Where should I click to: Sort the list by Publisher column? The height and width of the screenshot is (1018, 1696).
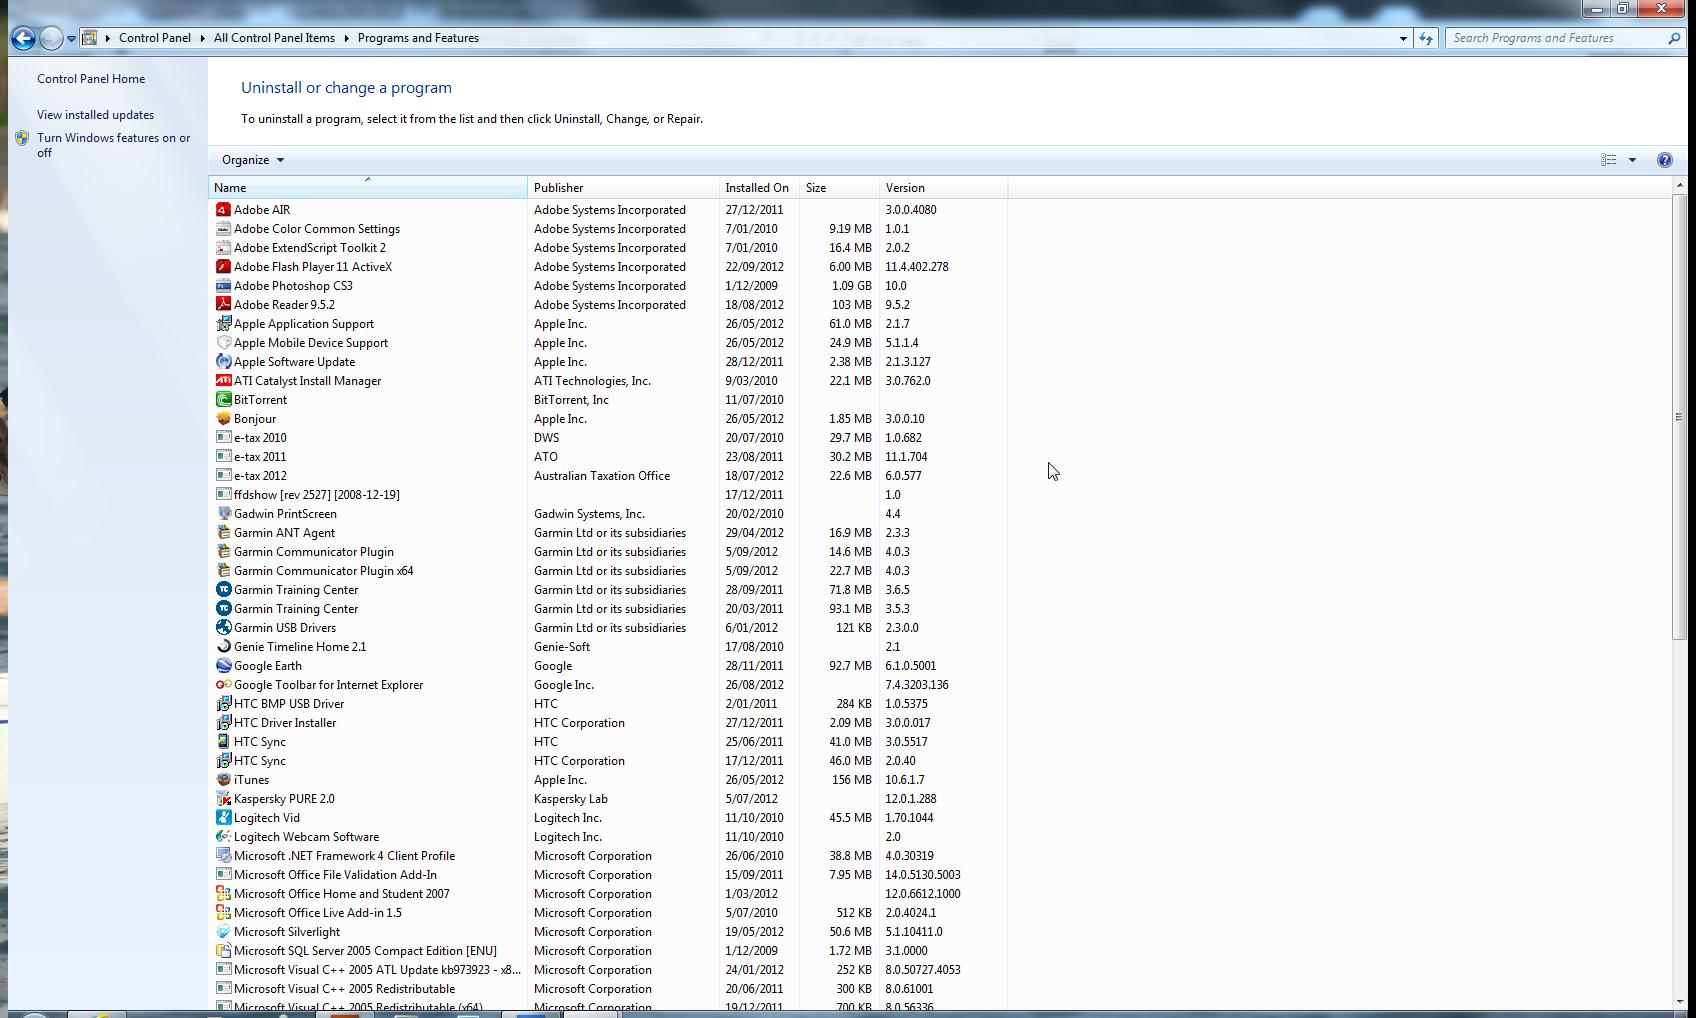(623, 188)
